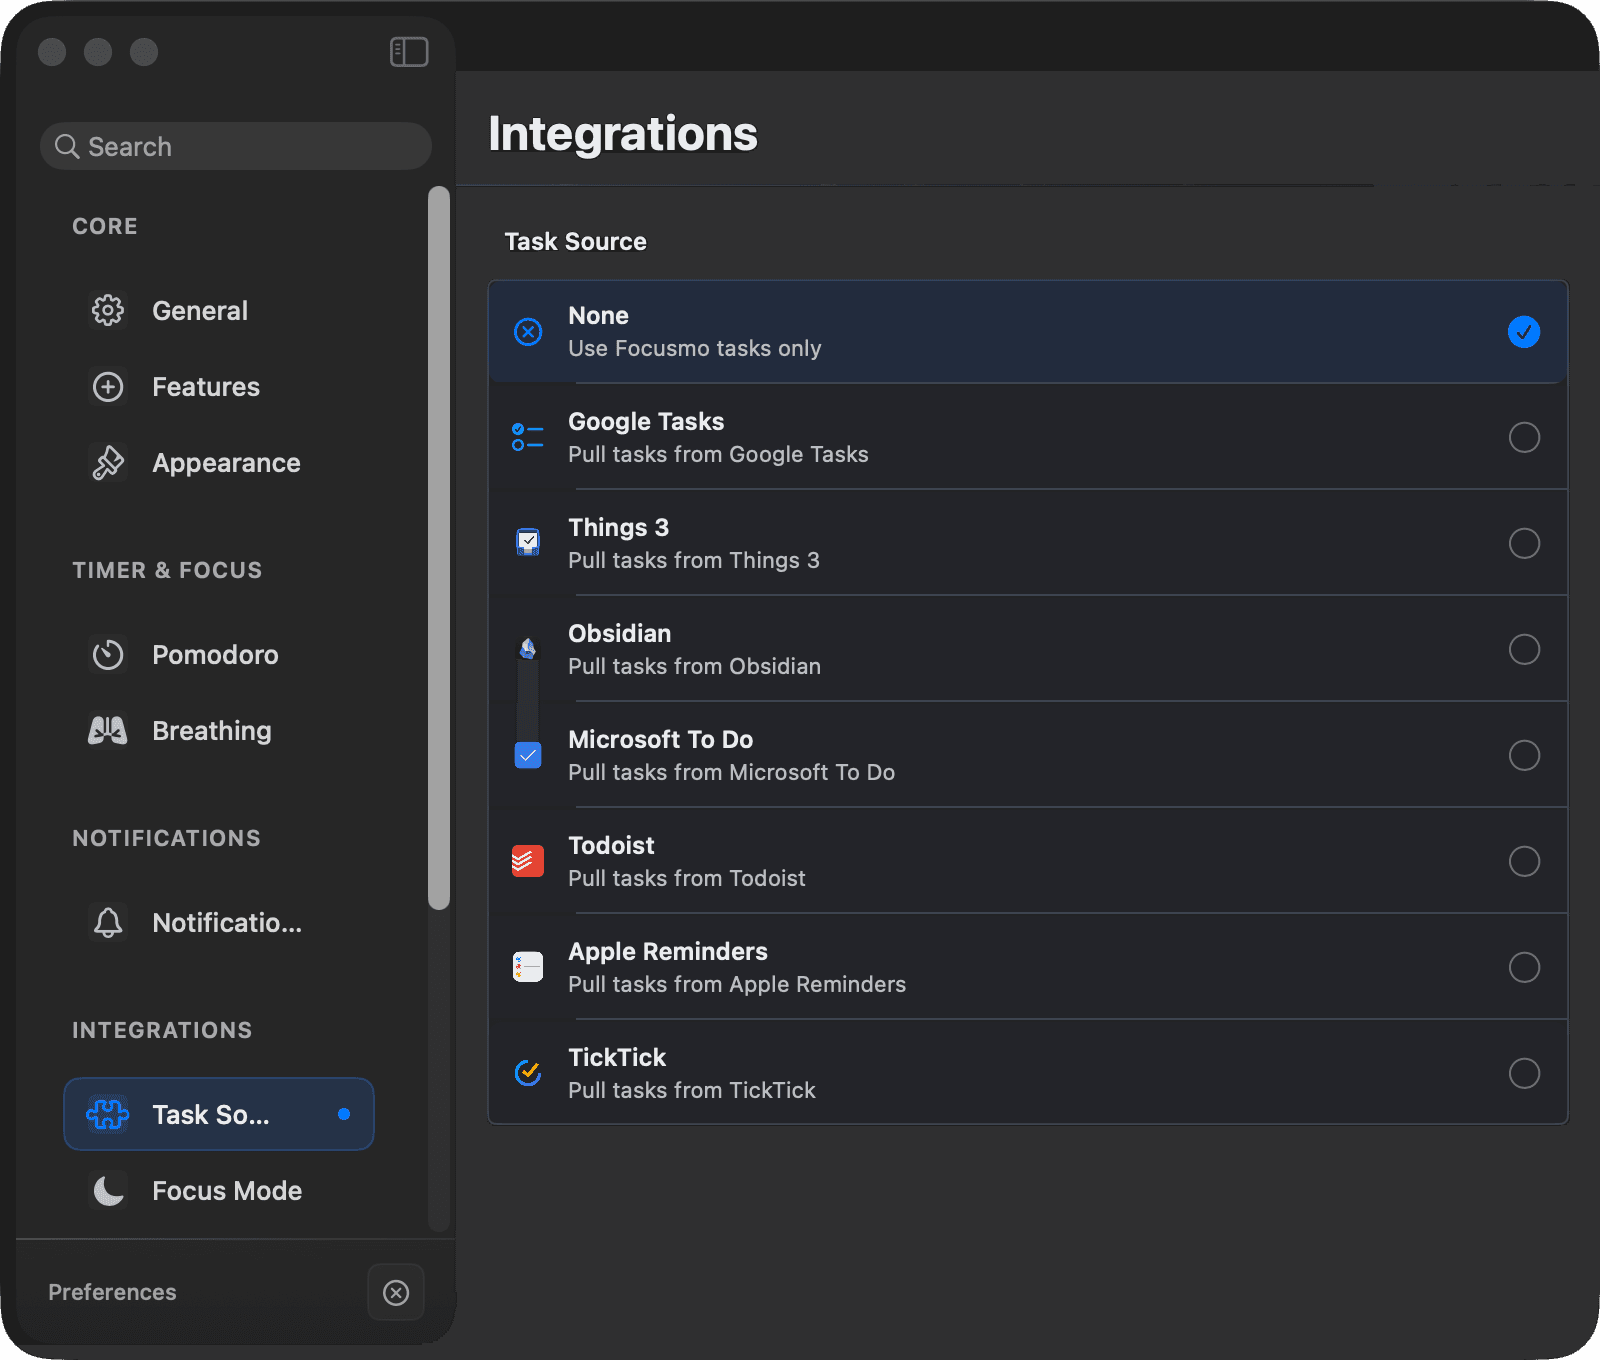1600x1360 pixels.
Task: Open the Appearance settings section
Action: click(x=219, y=463)
